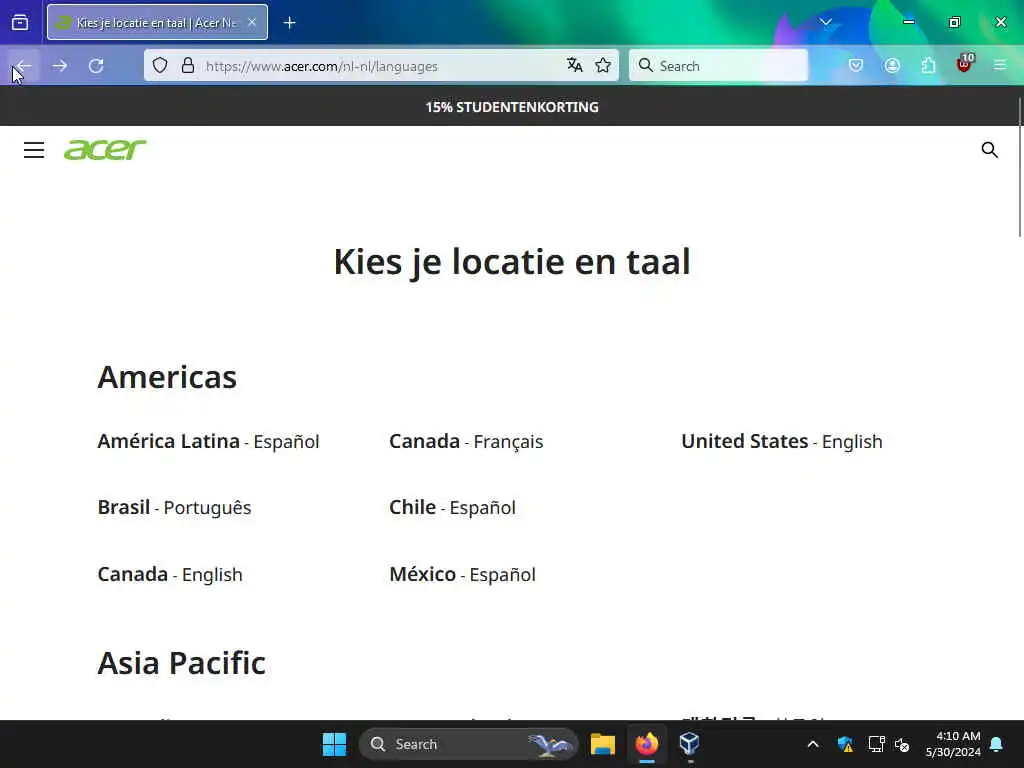The image size is (1024, 768).
Task: Open Windows Security tray icon
Action: 845,744
